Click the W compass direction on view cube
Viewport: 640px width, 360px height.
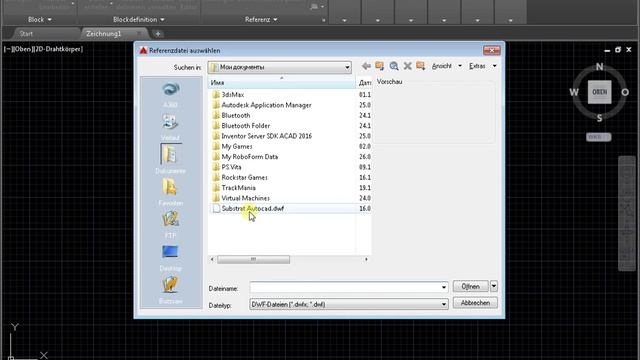click(574, 92)
